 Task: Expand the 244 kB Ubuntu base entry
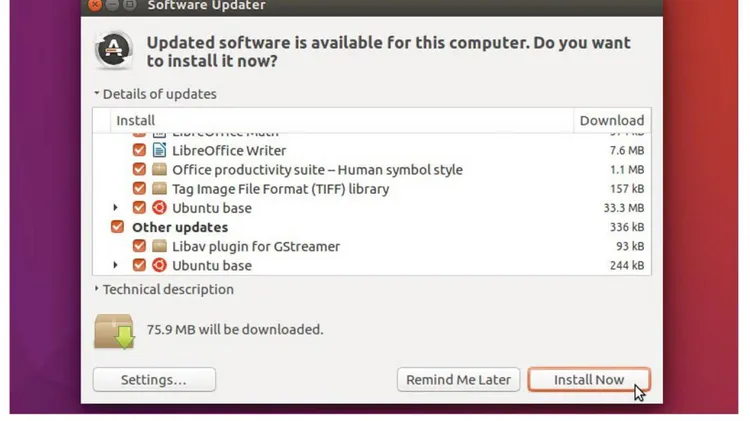115,265
